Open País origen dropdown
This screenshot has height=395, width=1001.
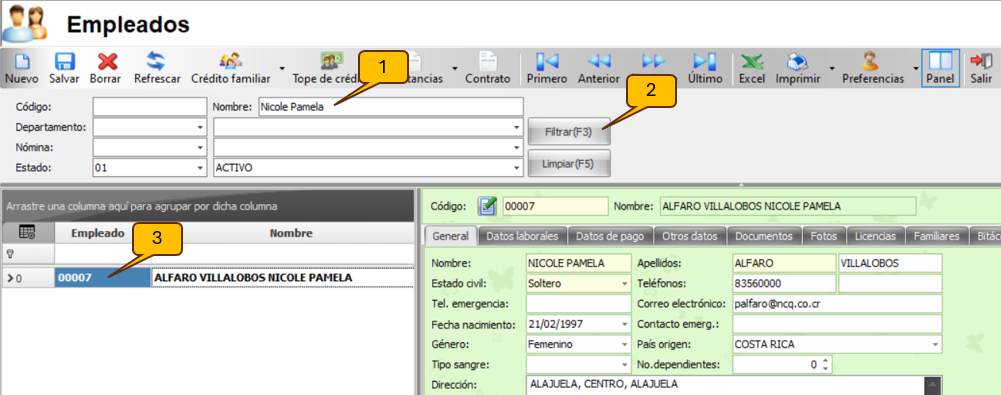coord(935,345)
